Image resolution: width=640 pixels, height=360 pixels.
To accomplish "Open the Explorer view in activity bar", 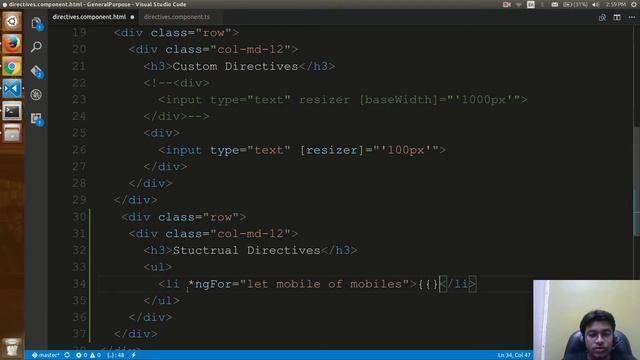I will (36, 23).
